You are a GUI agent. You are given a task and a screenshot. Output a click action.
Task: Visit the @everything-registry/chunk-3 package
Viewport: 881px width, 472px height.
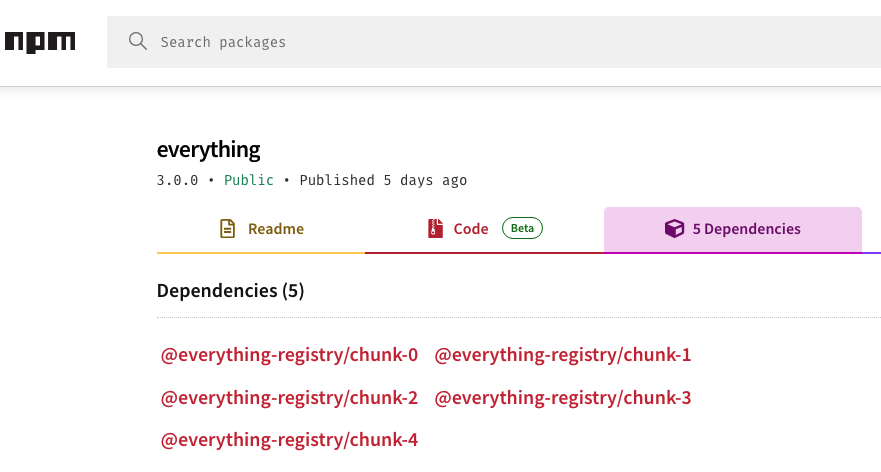pyautogui.click(x=563, y=398)
